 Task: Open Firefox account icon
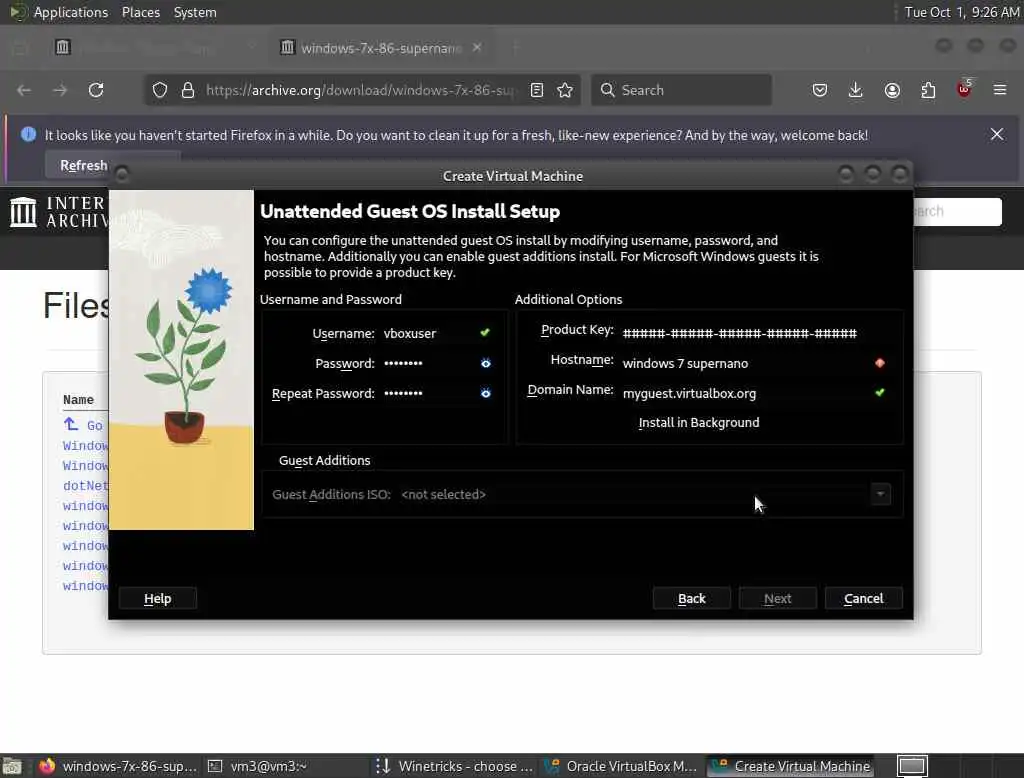[x=892, y=90]
